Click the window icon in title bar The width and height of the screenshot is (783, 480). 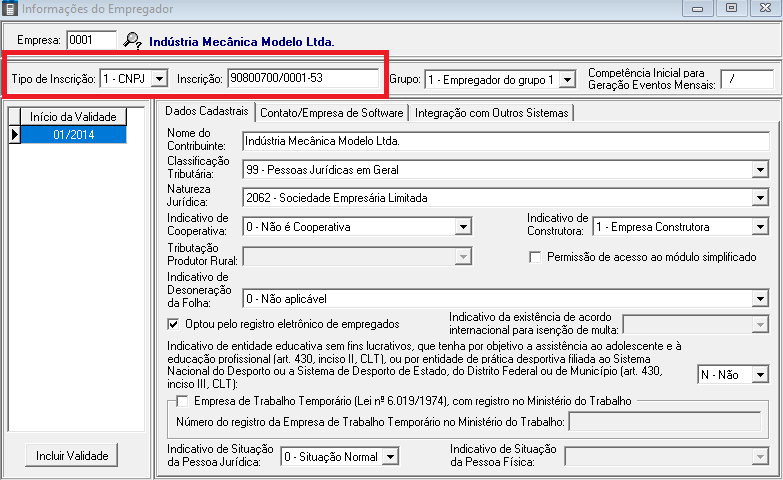click(10, 9)
